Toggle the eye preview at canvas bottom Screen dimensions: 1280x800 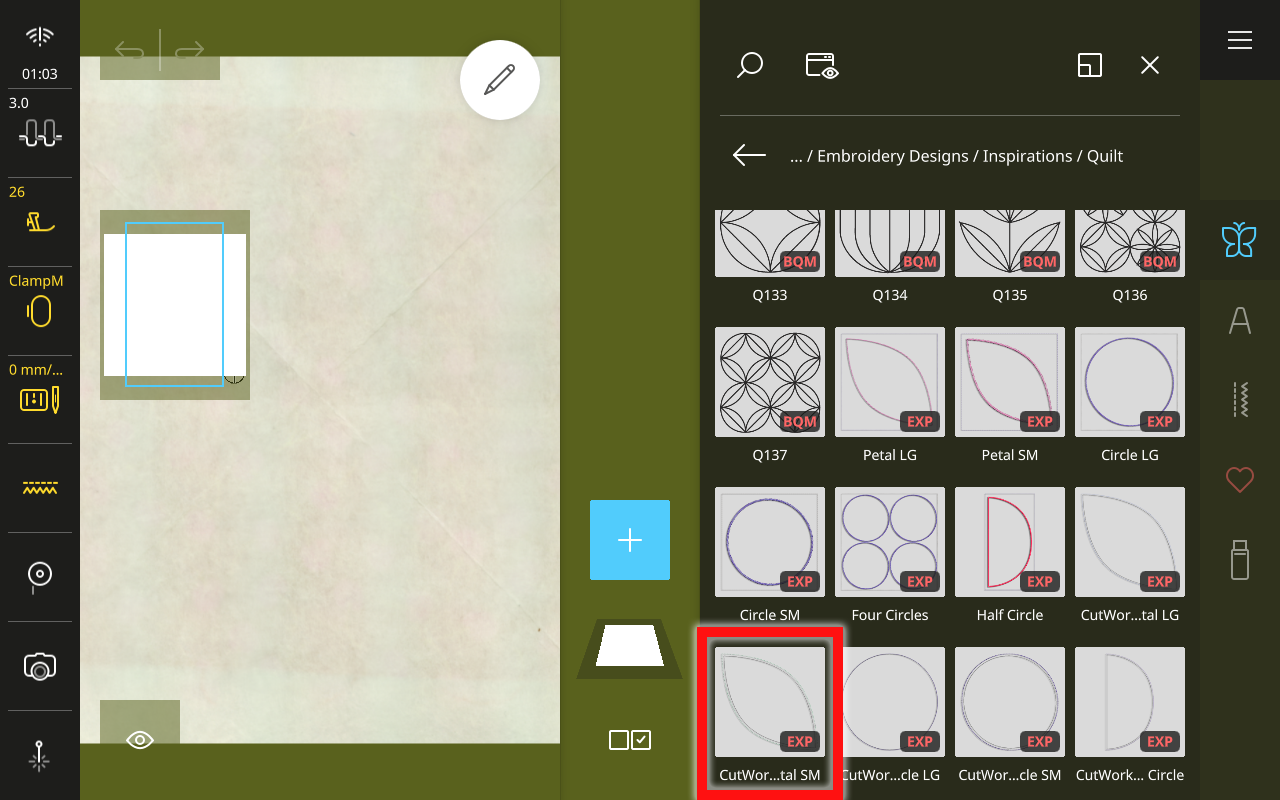139,740
